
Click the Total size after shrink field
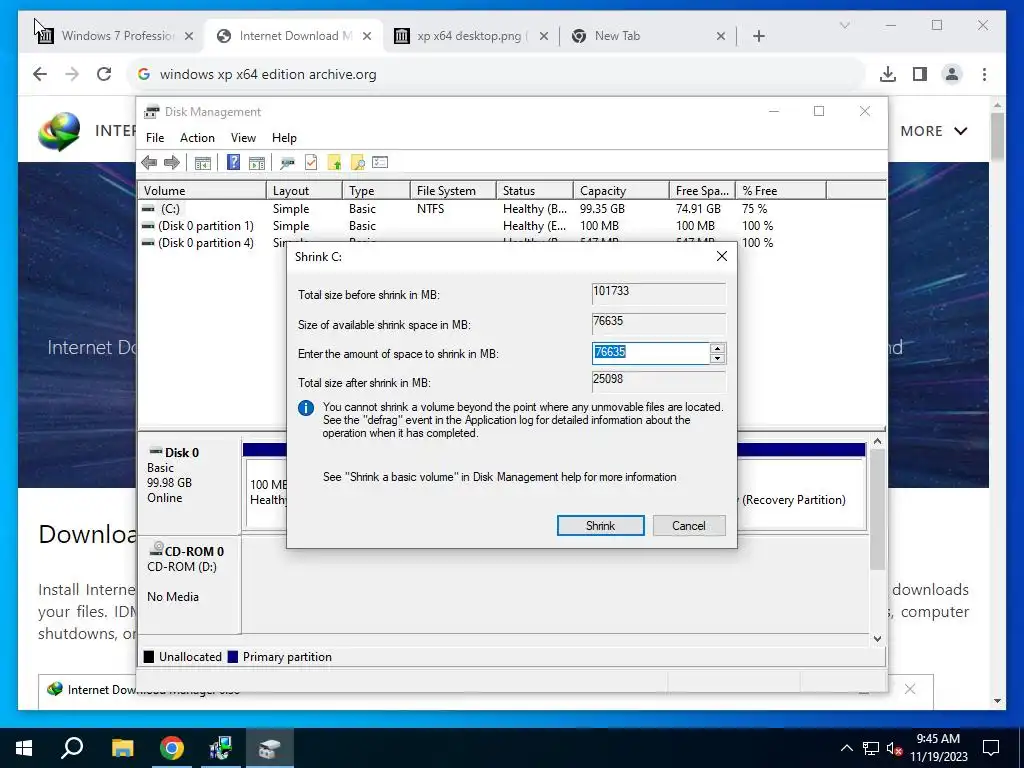coord(658,381)
